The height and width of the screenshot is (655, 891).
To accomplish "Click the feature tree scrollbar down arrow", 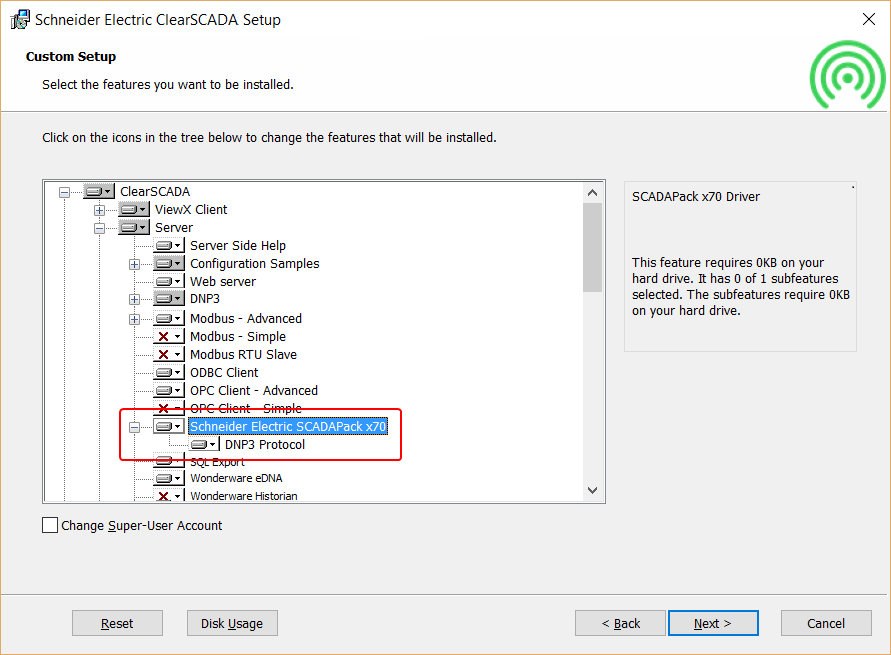I will [x=592, y=490].
